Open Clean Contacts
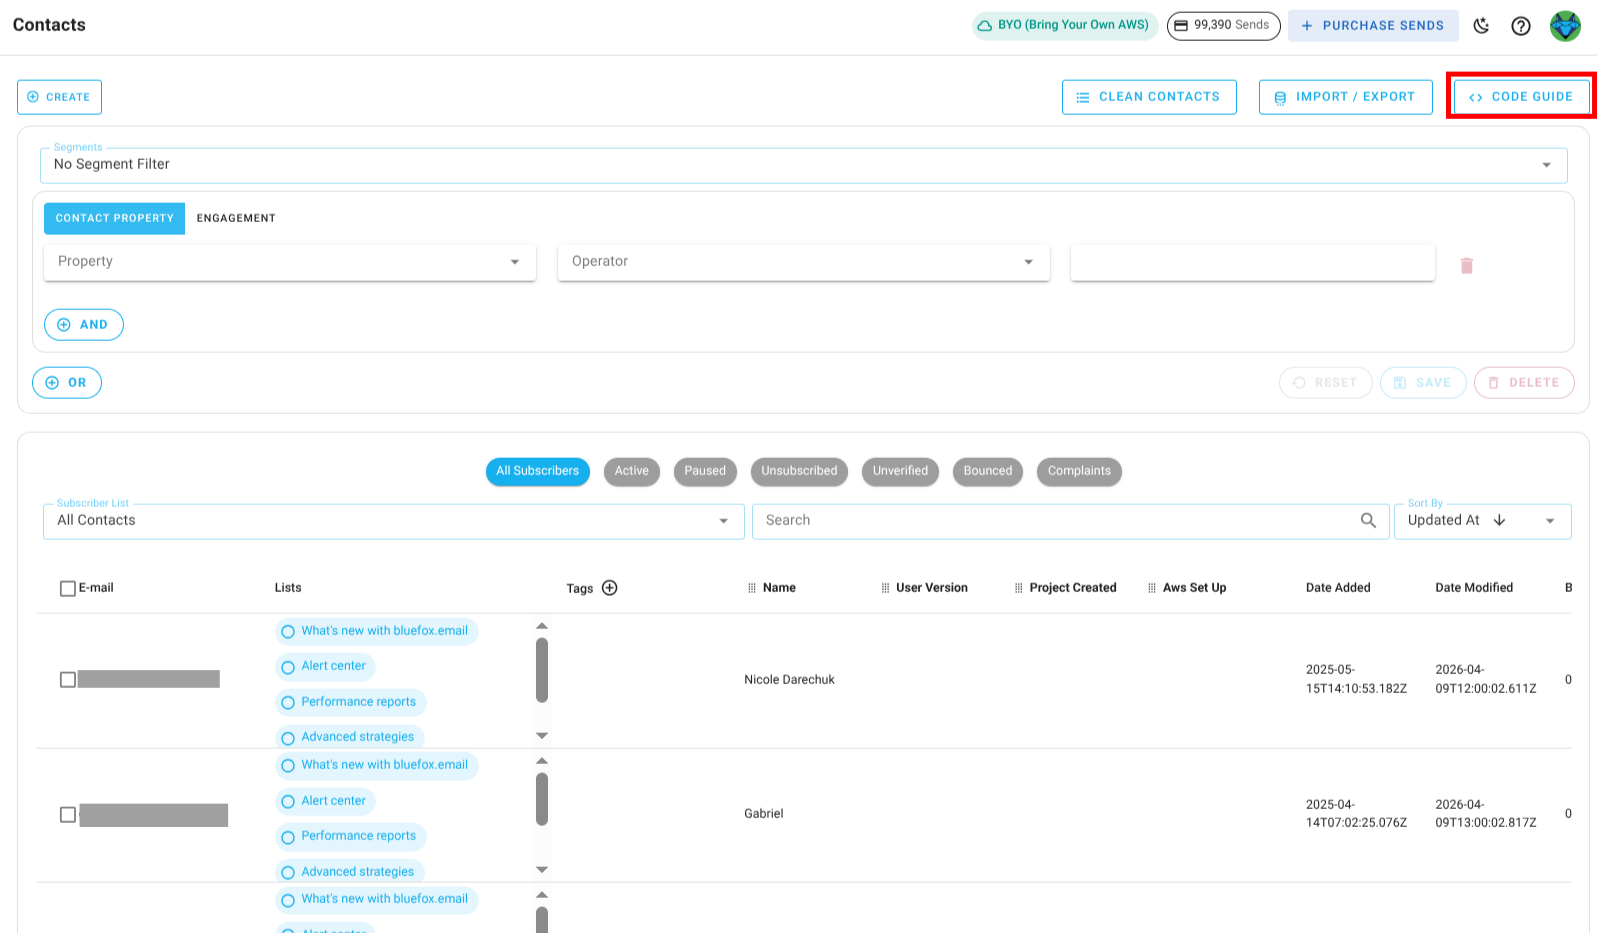The image size is (1597, 933). point(1149,97)
